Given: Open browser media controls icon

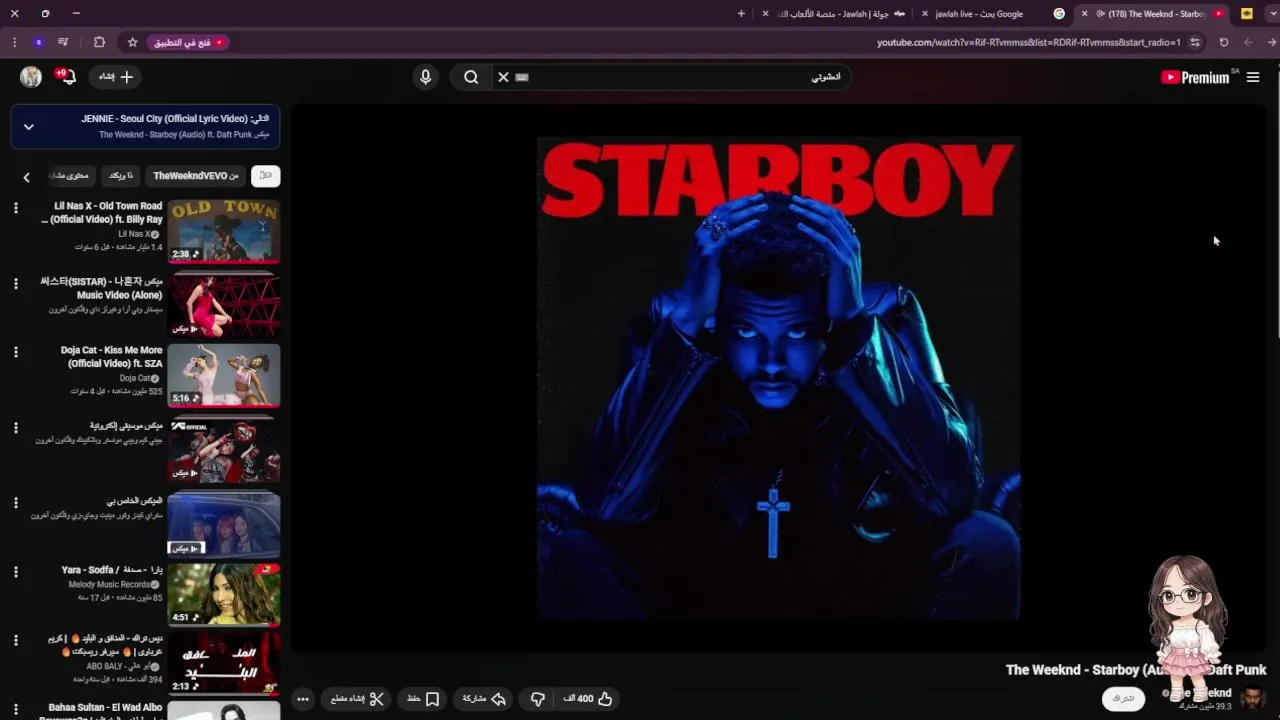Looking at the screenshot, I should pos(63,42).
